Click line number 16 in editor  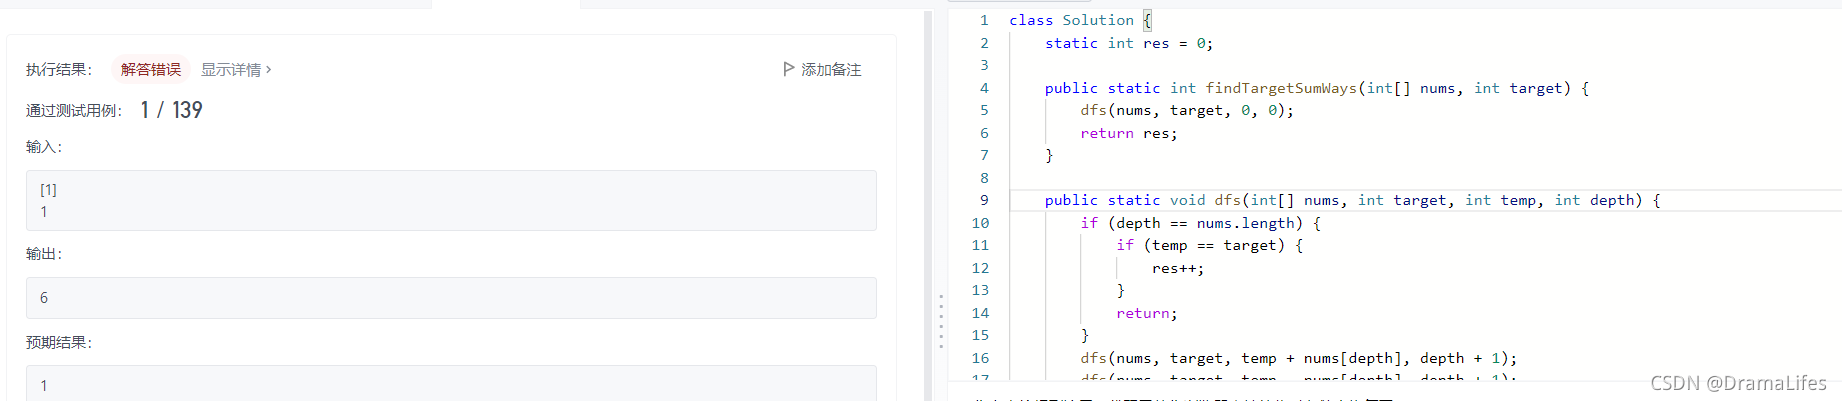coord(980,358)
